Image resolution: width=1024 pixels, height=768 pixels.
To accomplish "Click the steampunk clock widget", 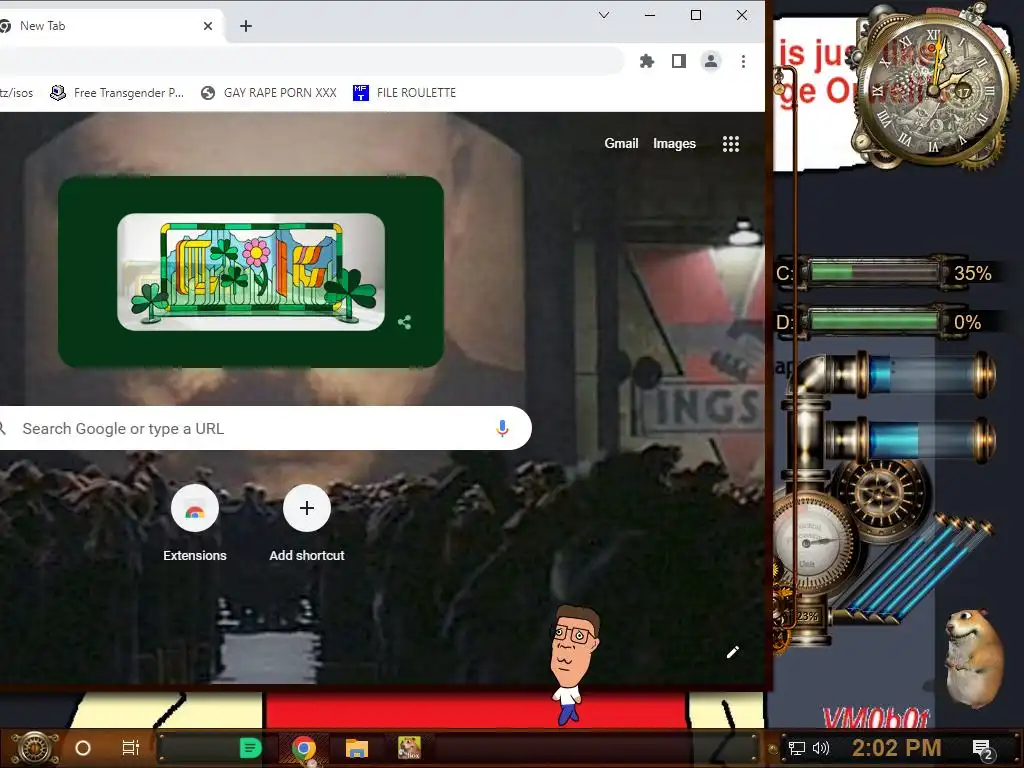I will click(x=933, y=88).
